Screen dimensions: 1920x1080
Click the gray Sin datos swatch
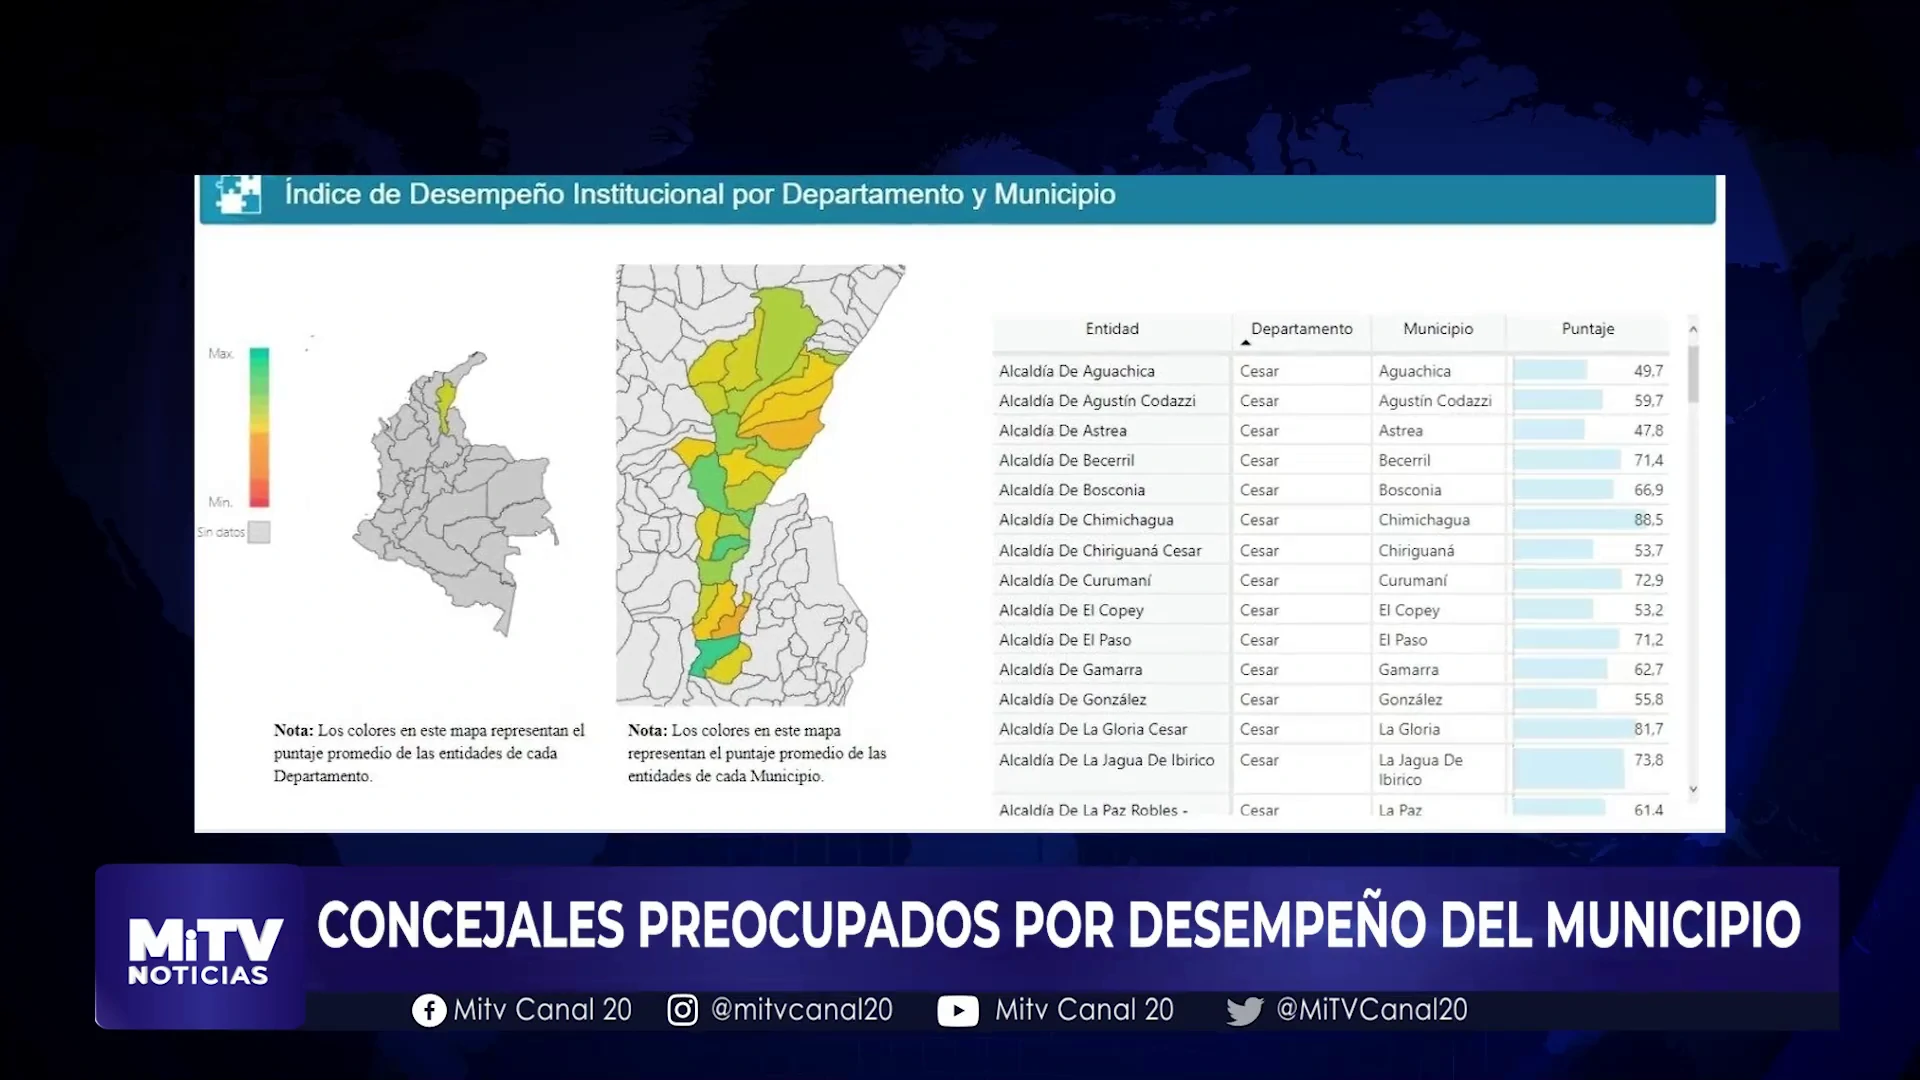tap(259, 532)
